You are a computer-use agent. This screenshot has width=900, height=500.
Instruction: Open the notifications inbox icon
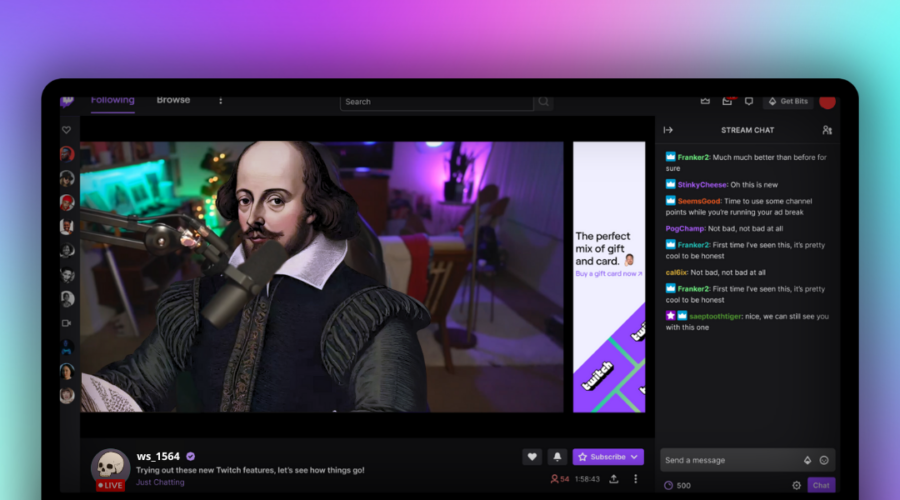pos(727,101)
